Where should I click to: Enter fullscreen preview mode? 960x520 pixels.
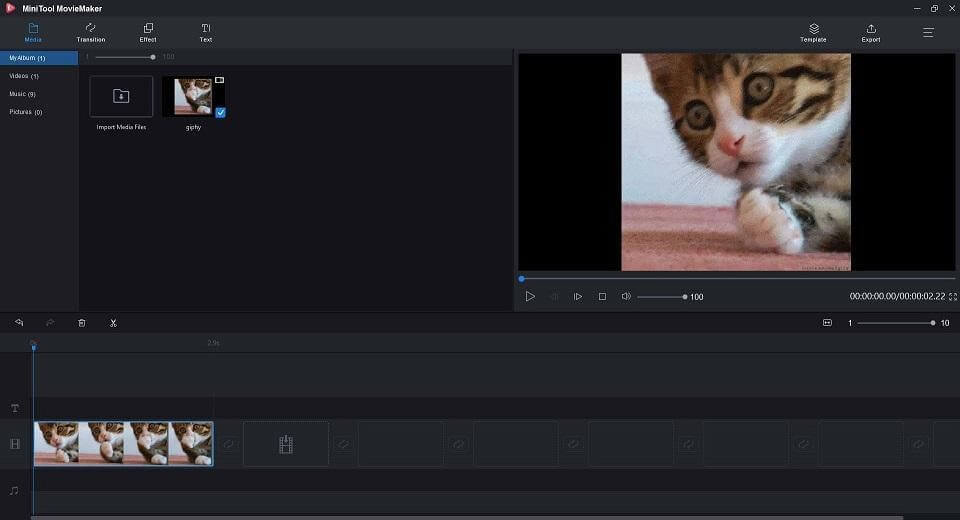tap(953, 296)
